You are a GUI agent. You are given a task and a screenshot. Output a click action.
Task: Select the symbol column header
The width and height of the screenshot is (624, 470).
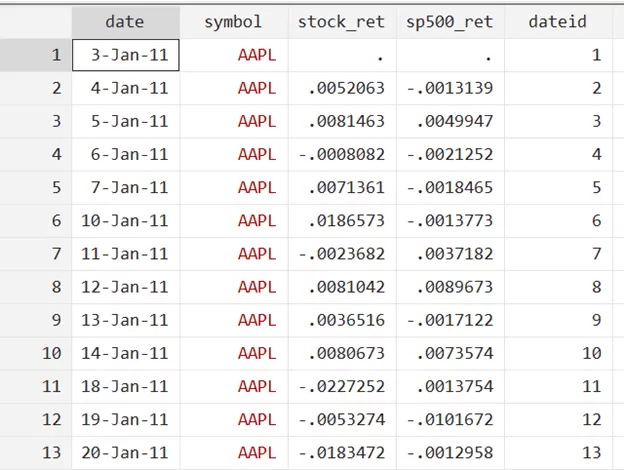[x=234, y=22]
